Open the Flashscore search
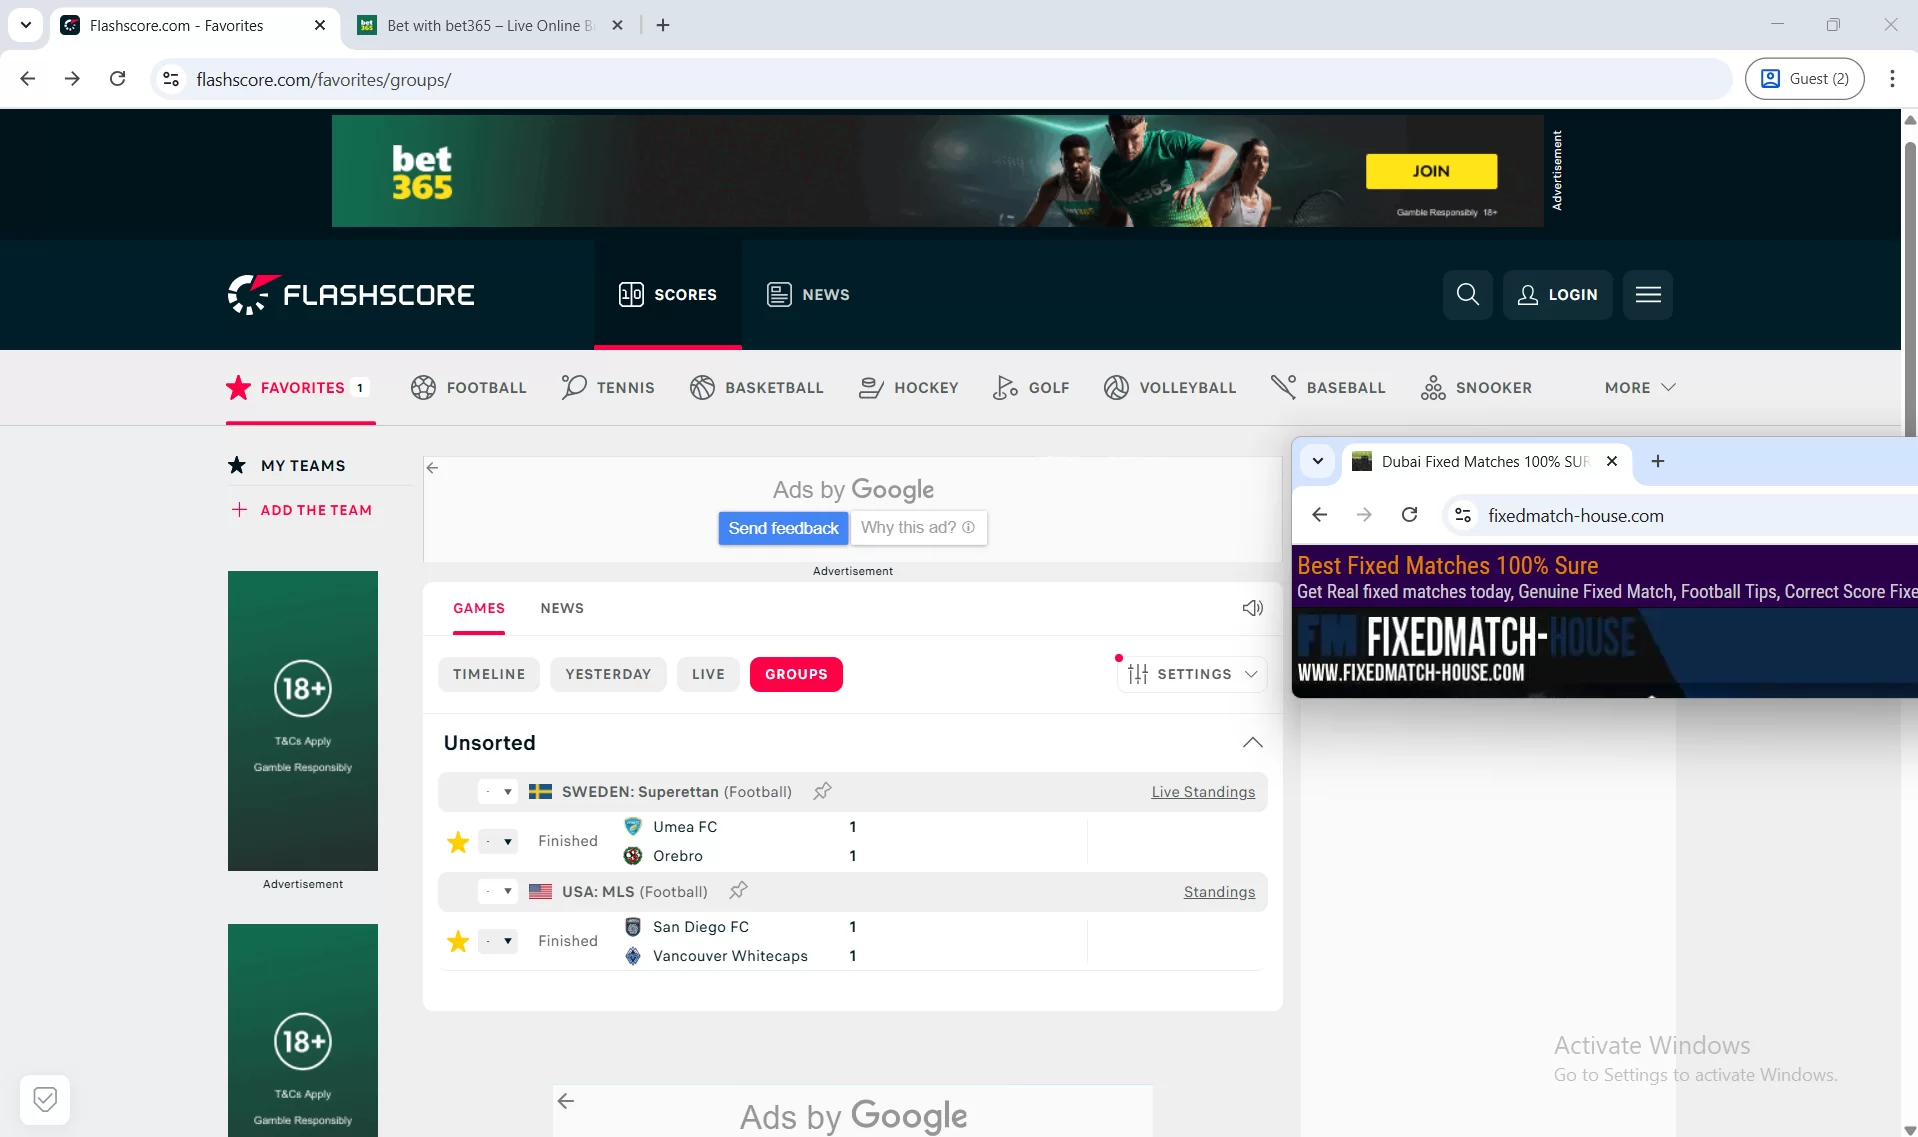Screen dimensions: 1918x1137 [x=1466, y=294]
